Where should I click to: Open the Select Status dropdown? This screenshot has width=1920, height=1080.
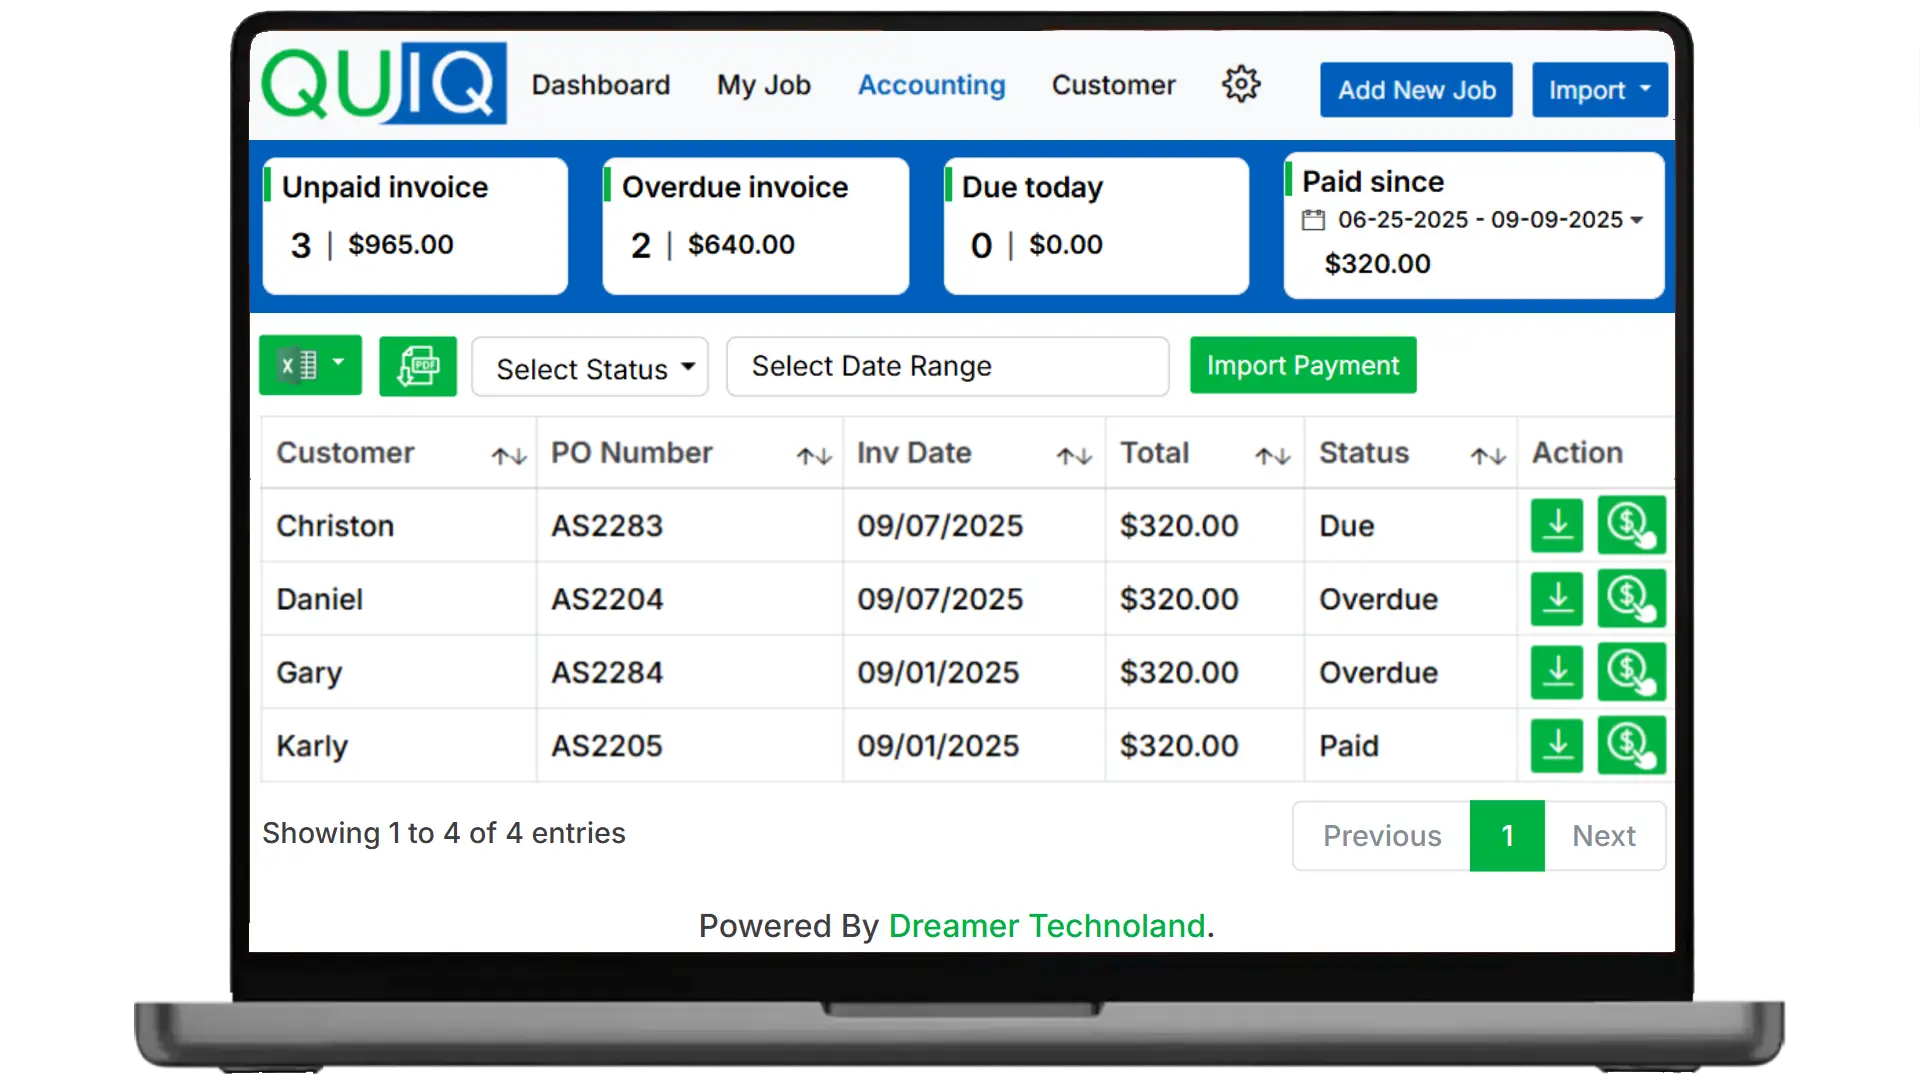[590, 368]
